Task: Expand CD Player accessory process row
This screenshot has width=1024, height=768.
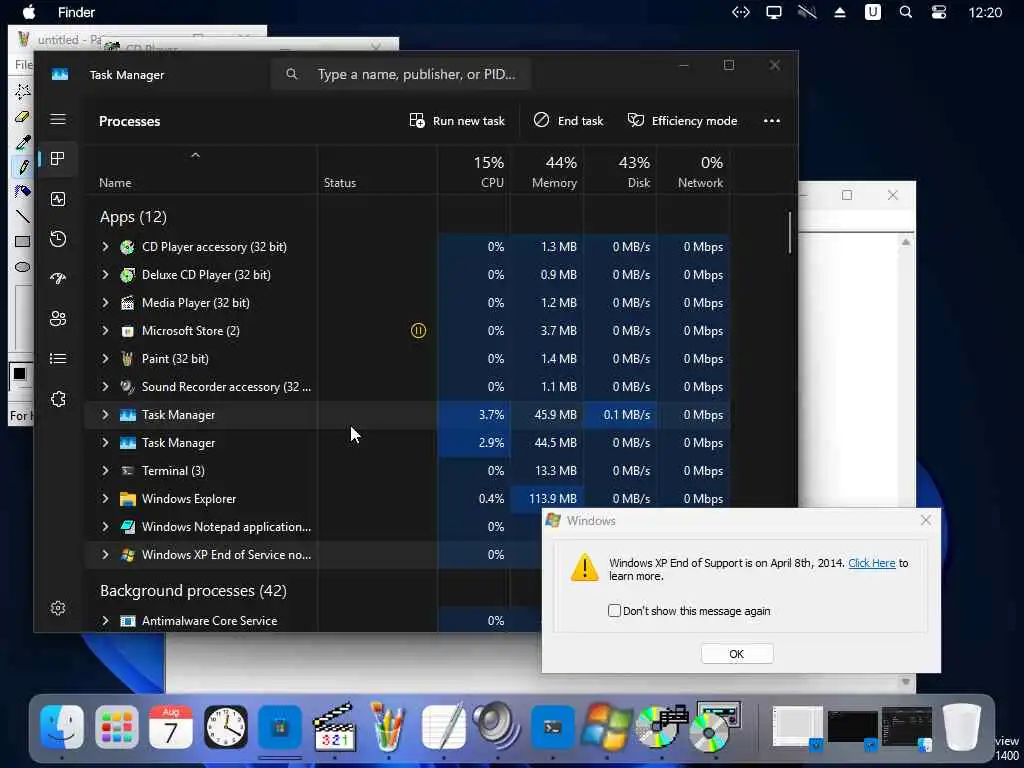Action: pos(105,246)
